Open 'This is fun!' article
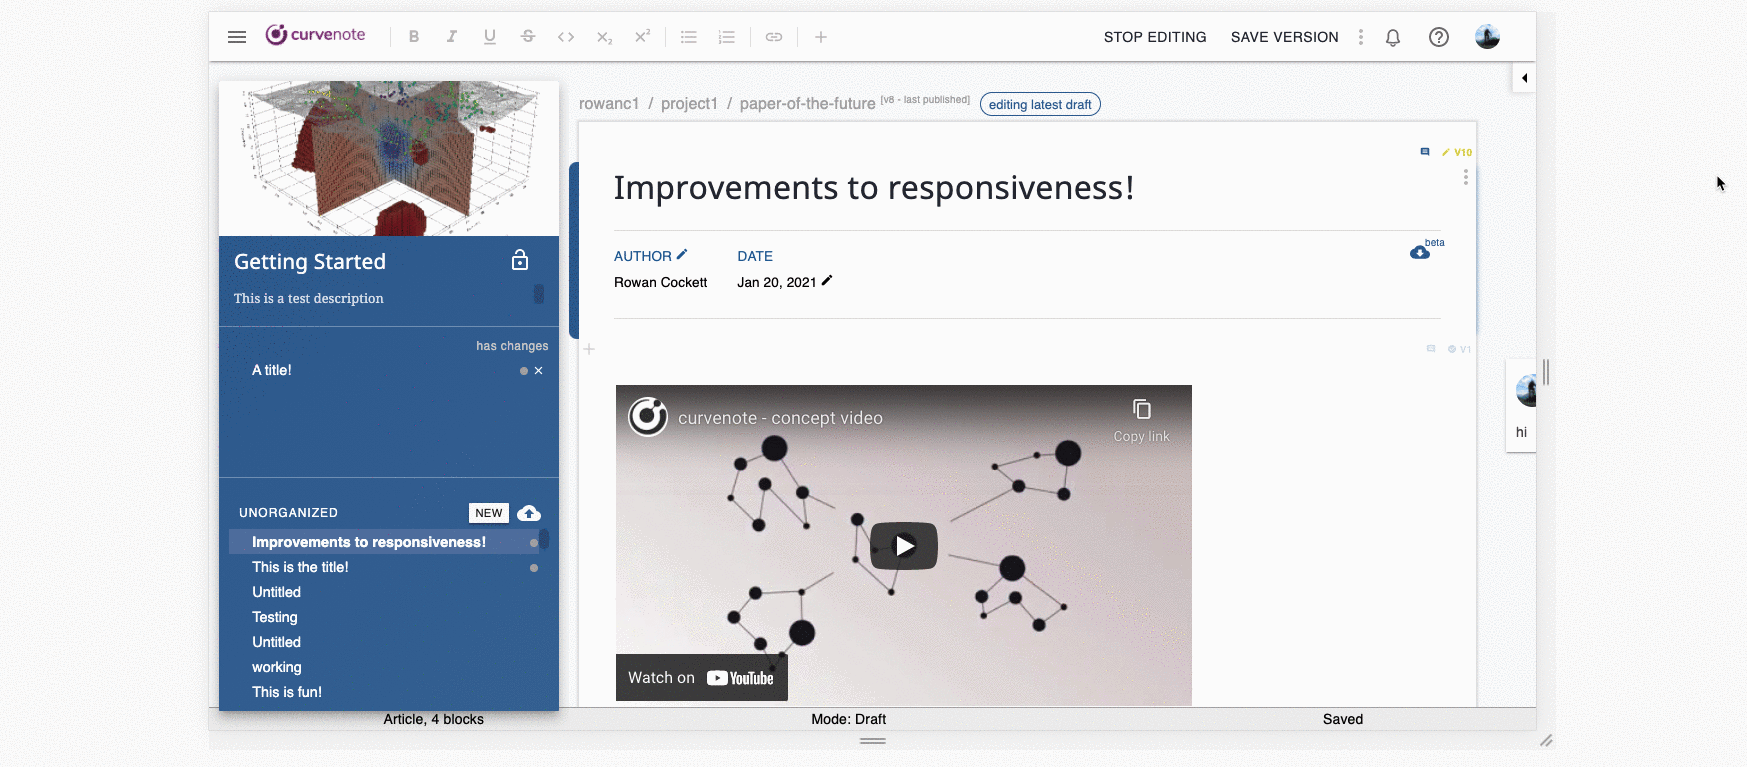Screen dimensions: 1747x767 coord(287,692)
